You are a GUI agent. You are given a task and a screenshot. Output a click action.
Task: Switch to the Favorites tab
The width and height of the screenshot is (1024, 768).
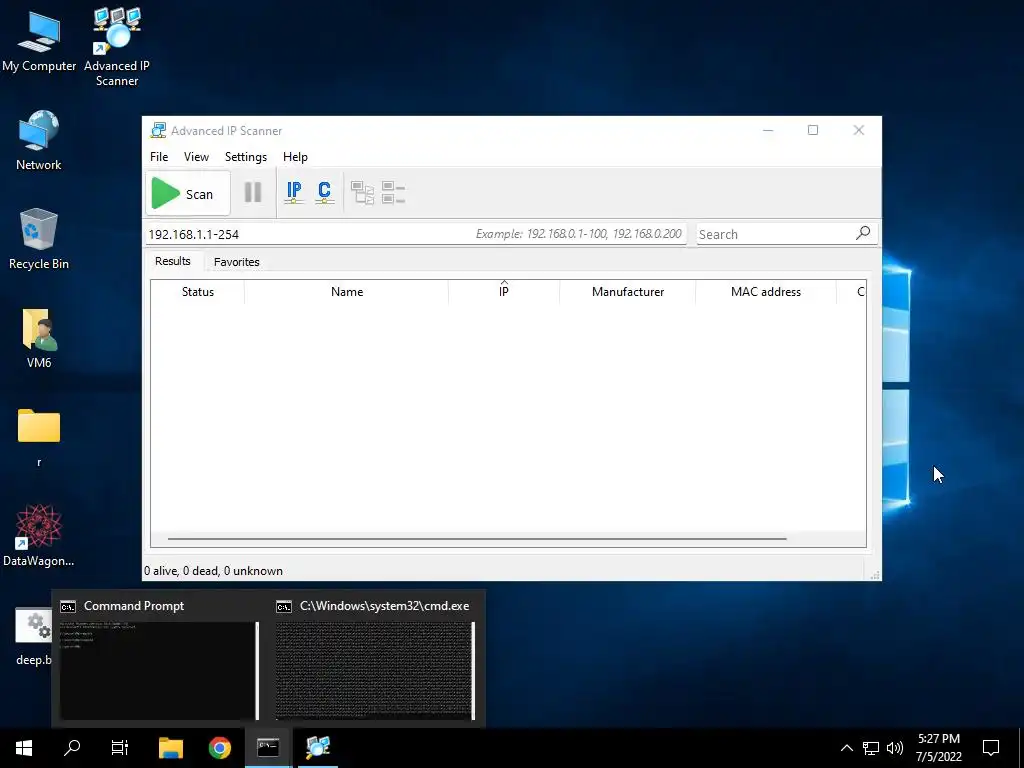236,262
